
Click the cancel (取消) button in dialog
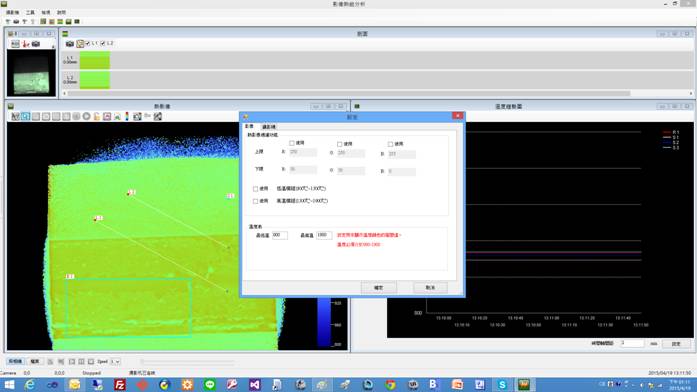pyautogui.click(x=430, y=288)
